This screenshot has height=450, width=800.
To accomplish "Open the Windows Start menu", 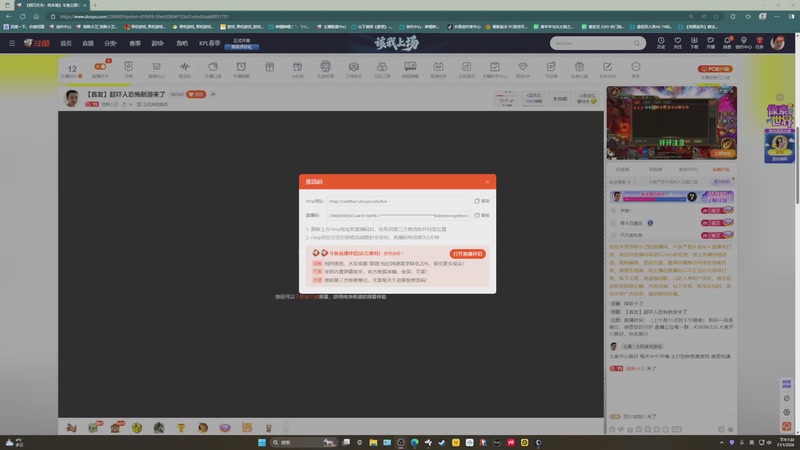I will click(x=262, y=442).
